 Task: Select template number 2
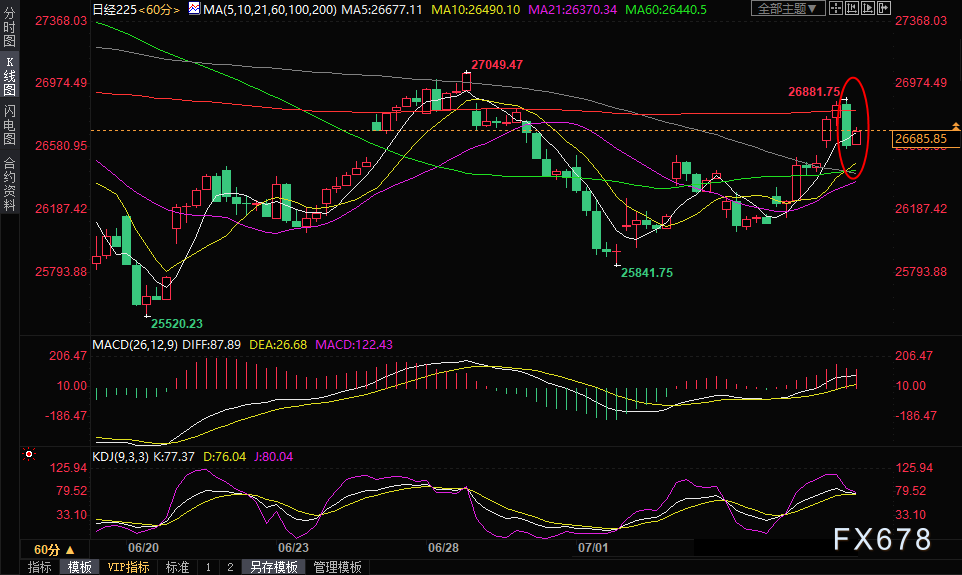pos(230,567)
